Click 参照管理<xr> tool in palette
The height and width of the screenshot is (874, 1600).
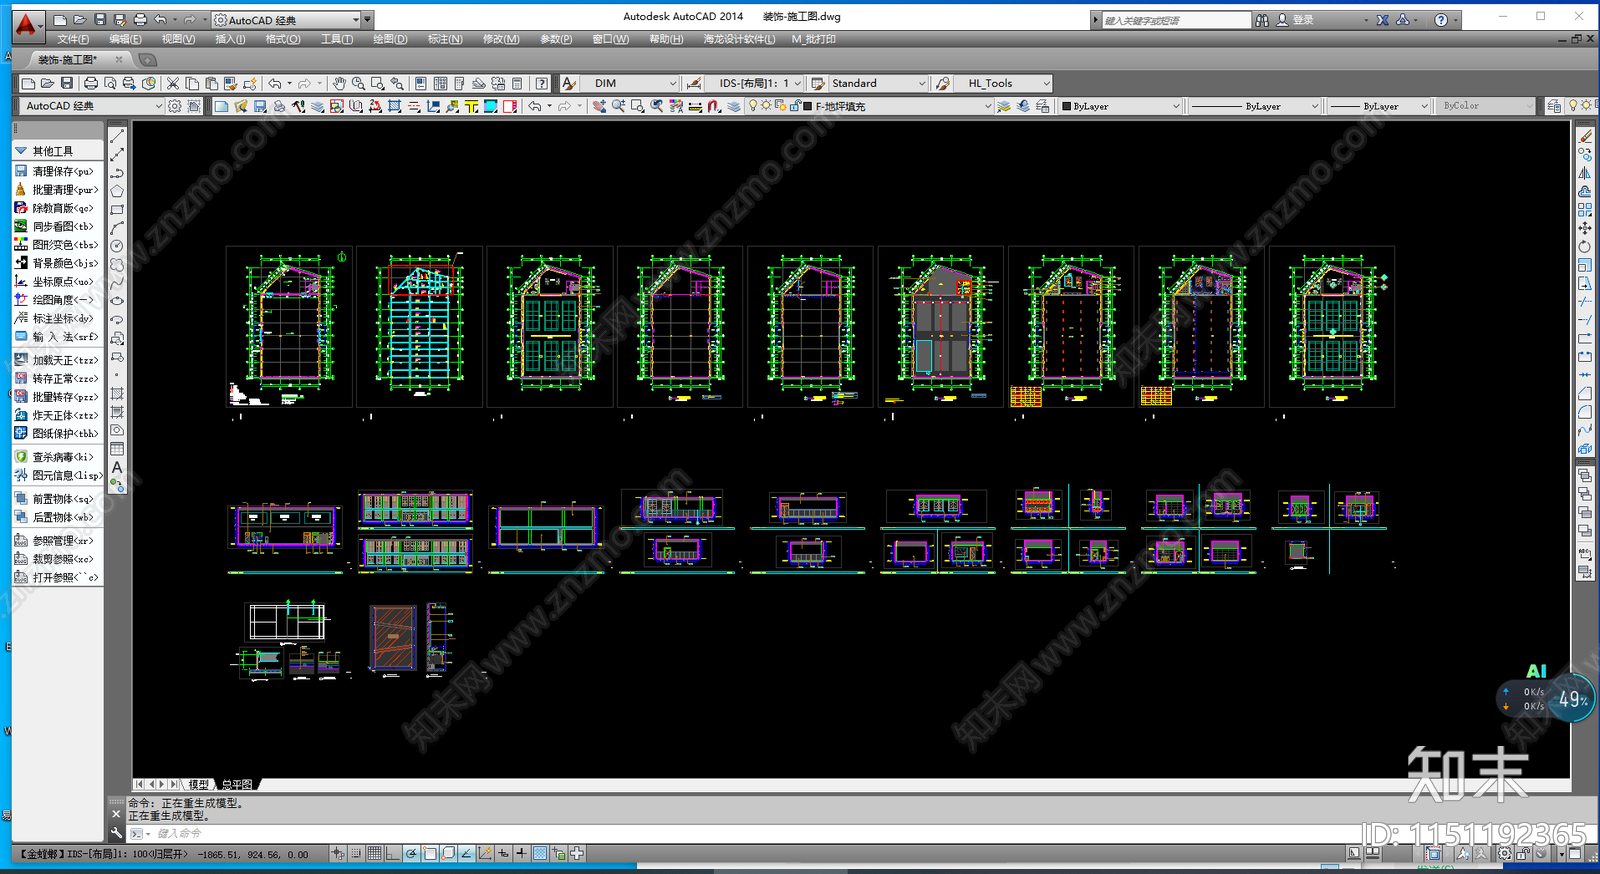(x=58, y=541)
